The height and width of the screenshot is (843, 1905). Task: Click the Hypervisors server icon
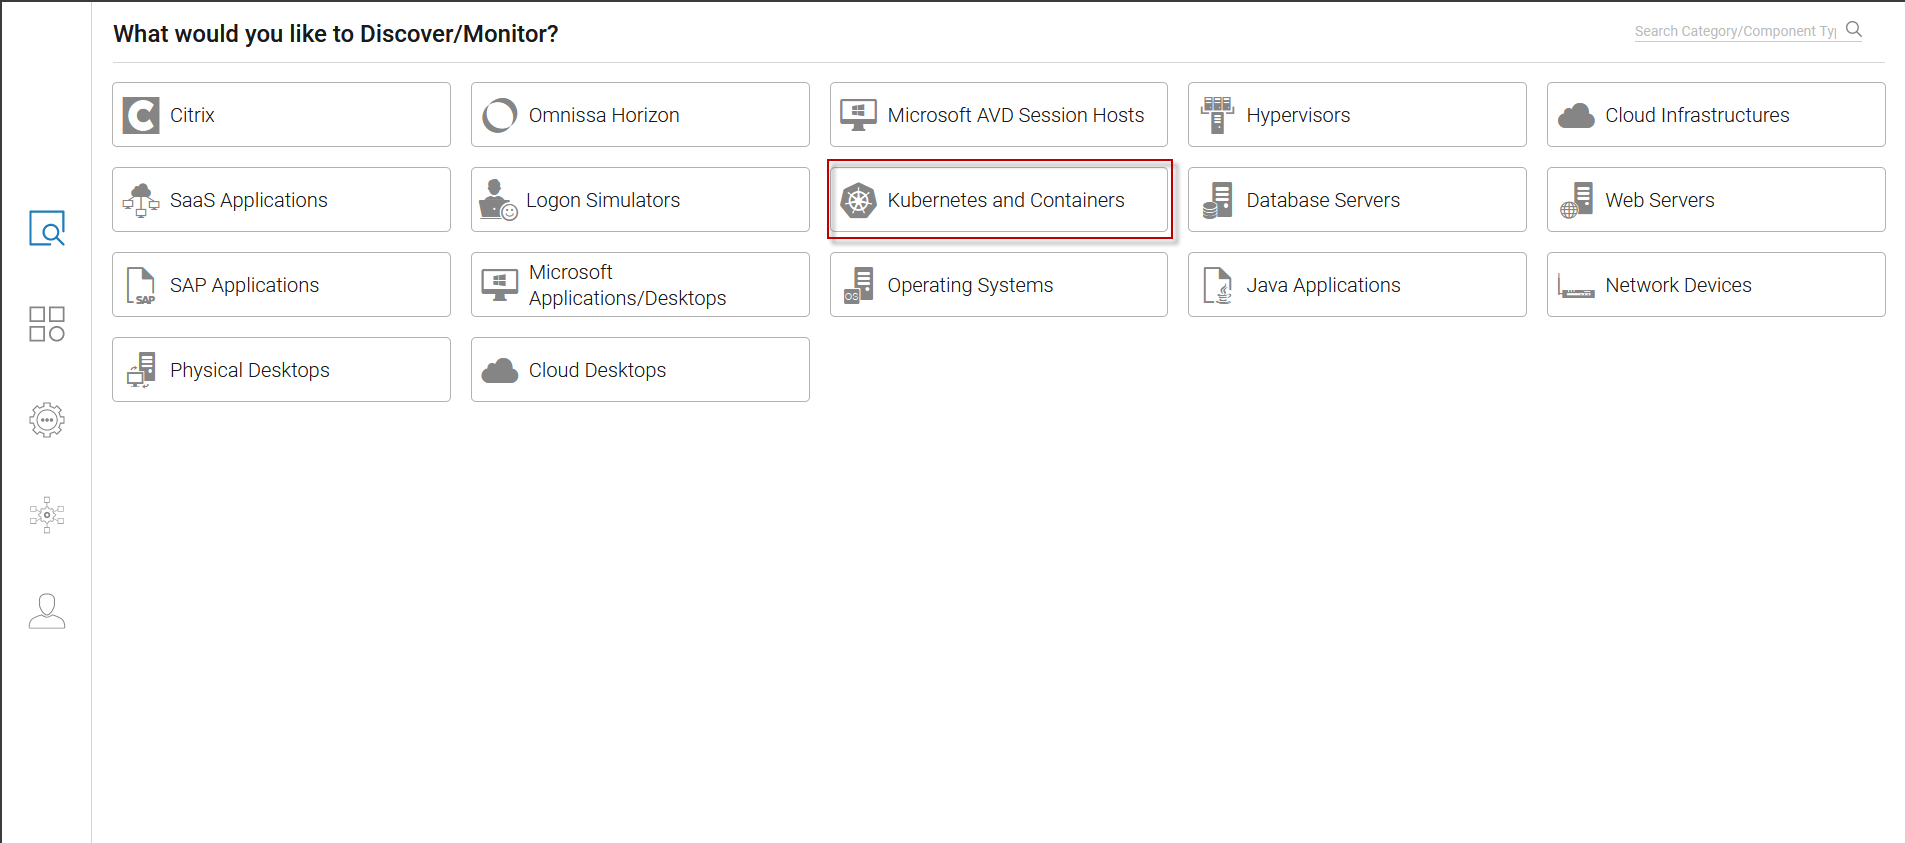[x=1217, y=115]
